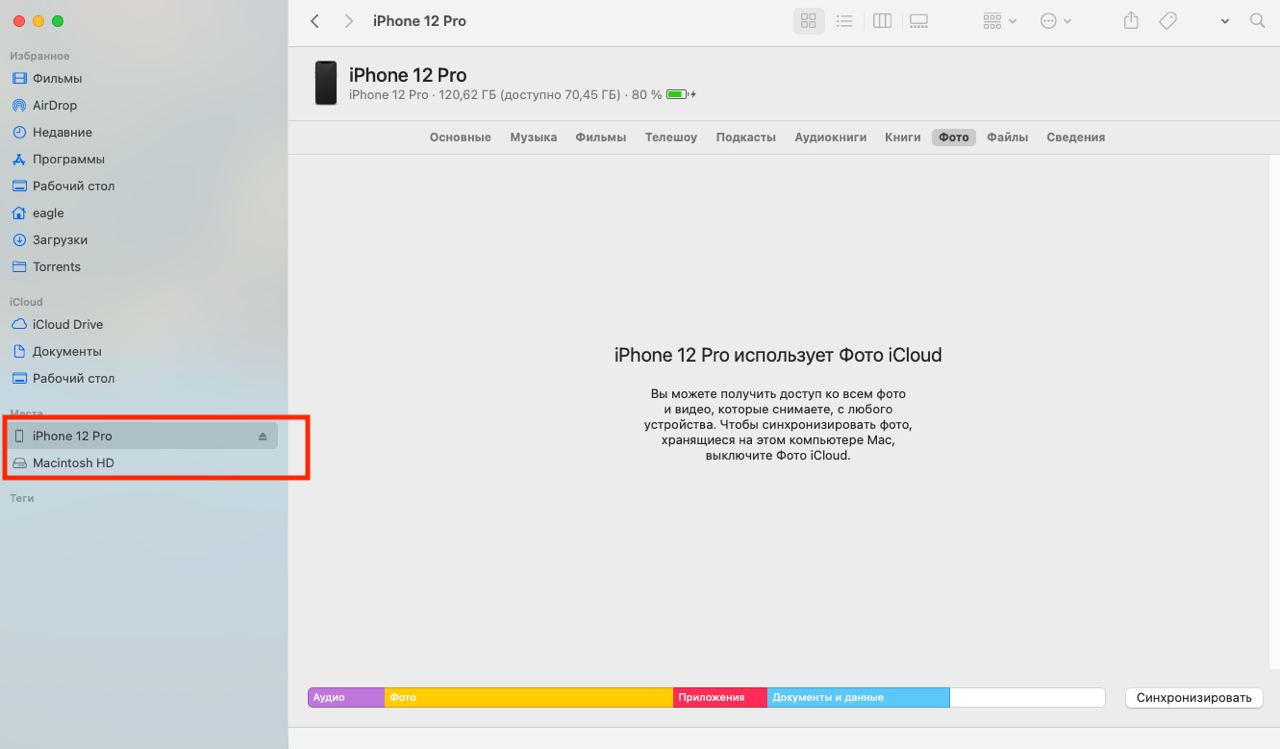Switch to the Аудиокниги tab
1280x749 pixels.
pos(830,137)
